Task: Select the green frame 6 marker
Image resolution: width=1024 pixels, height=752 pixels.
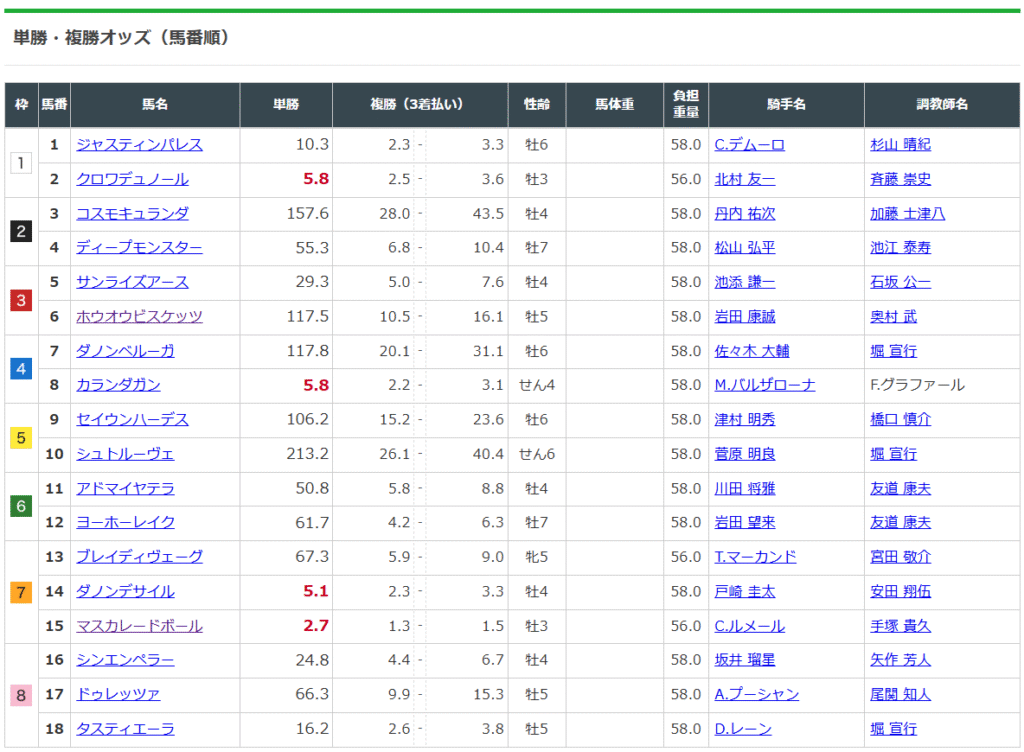Action: (x=22, y=506)
